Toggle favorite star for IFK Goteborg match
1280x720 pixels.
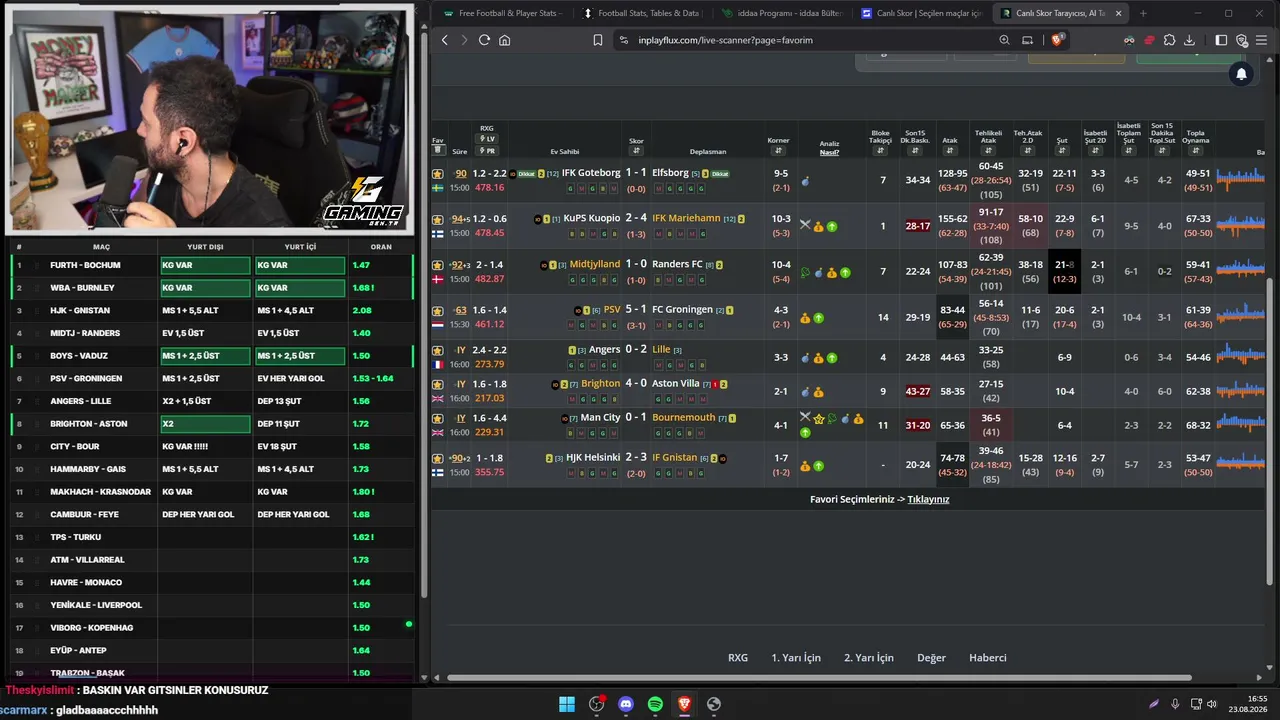[x=437, y=174]
